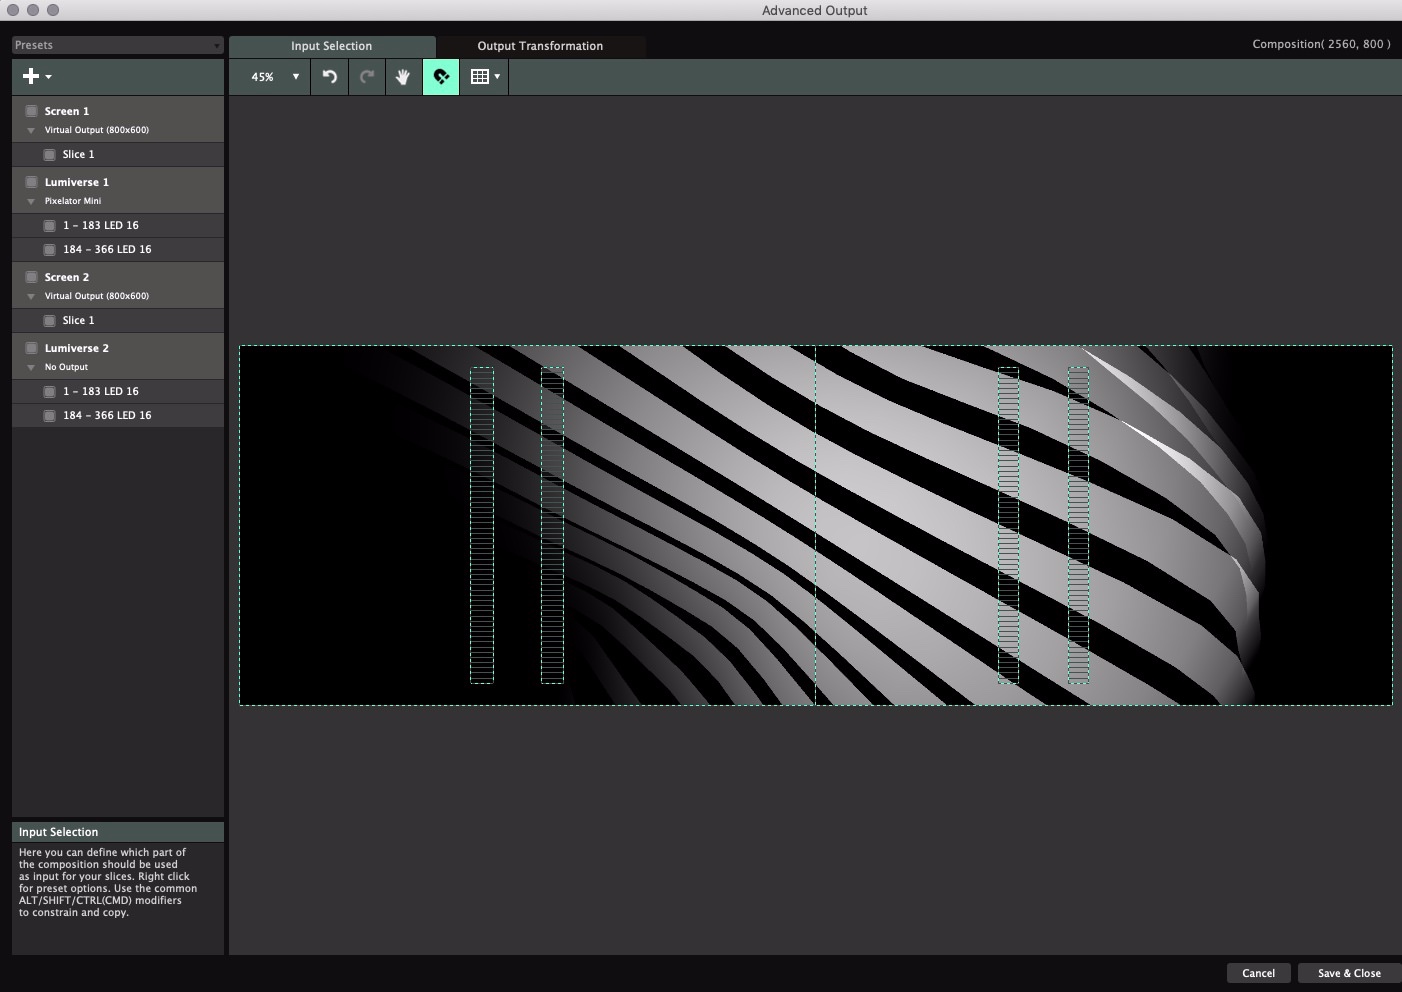The image size is (1402, 992).
Task: Check the box next to '1 – 183 LED 16' under Lumiverse 2
Action: pos(50,392)
